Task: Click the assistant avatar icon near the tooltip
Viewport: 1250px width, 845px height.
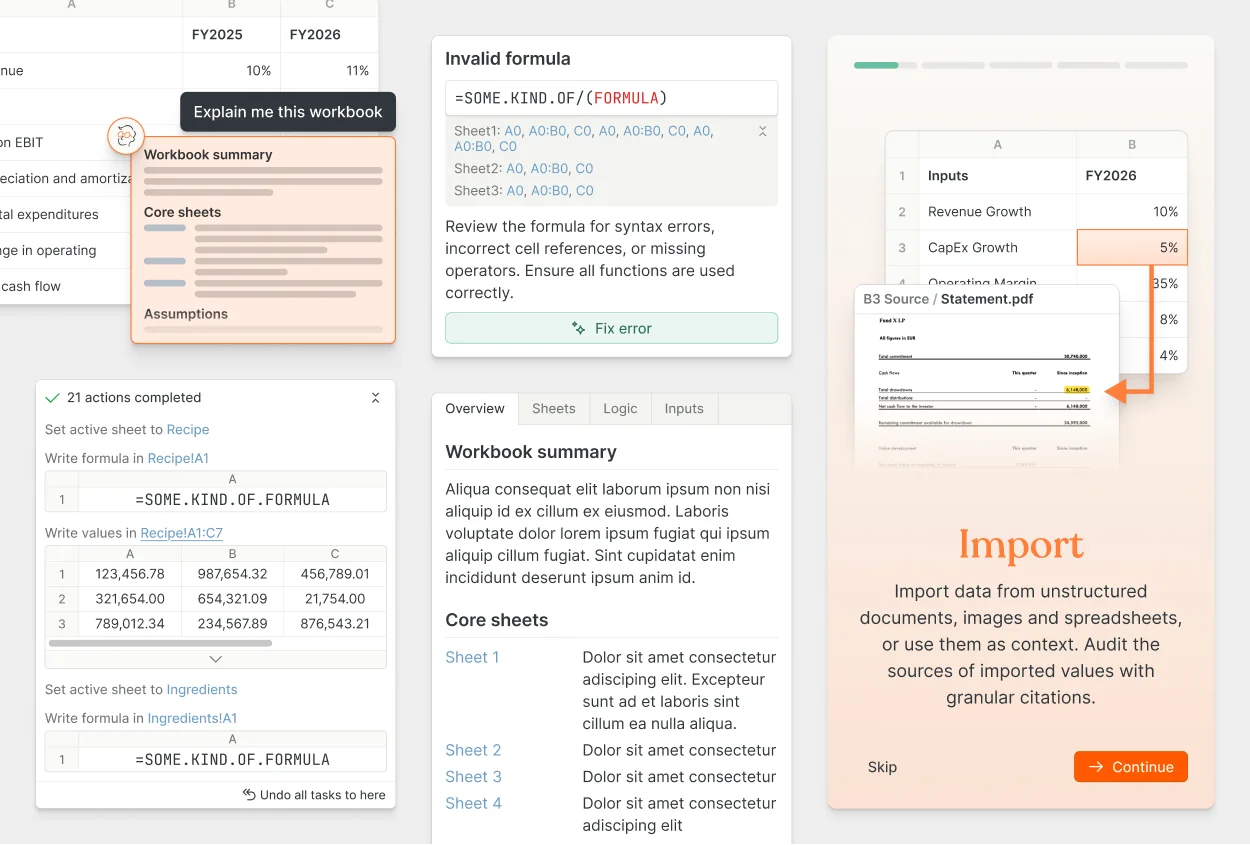Action: tap(126, 136)
